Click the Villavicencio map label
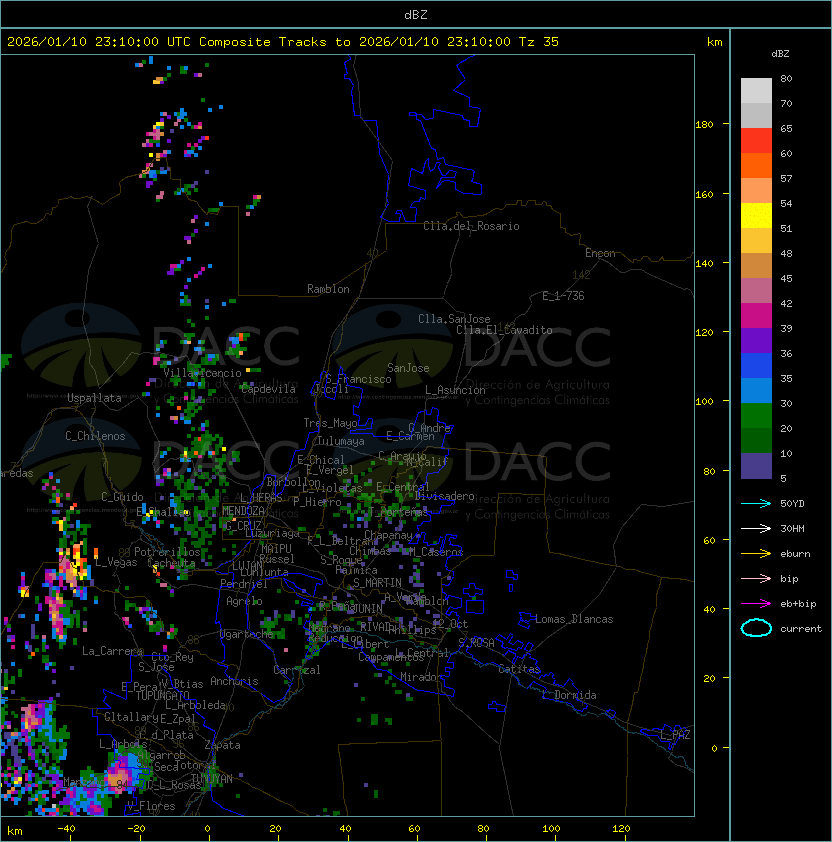 pos(202,373)
